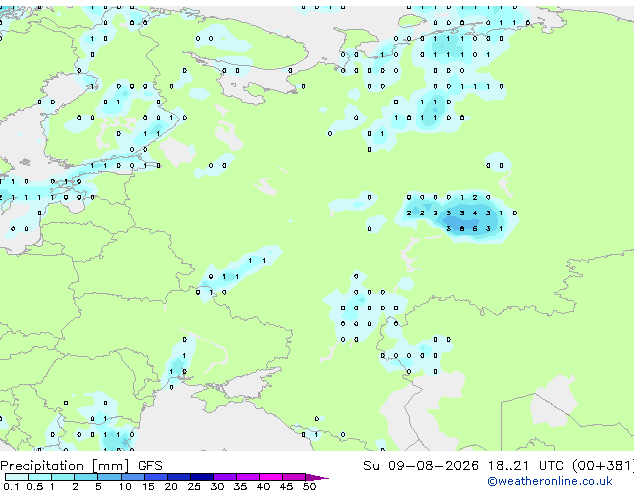Click the legend label "0.5"
This screenshot has height=490, width=634.
35,486
